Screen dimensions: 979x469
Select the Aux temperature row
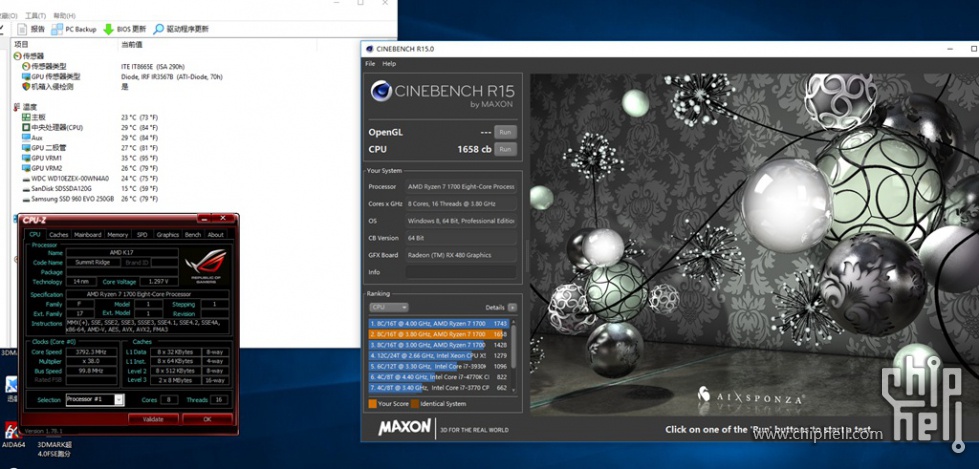32,137
